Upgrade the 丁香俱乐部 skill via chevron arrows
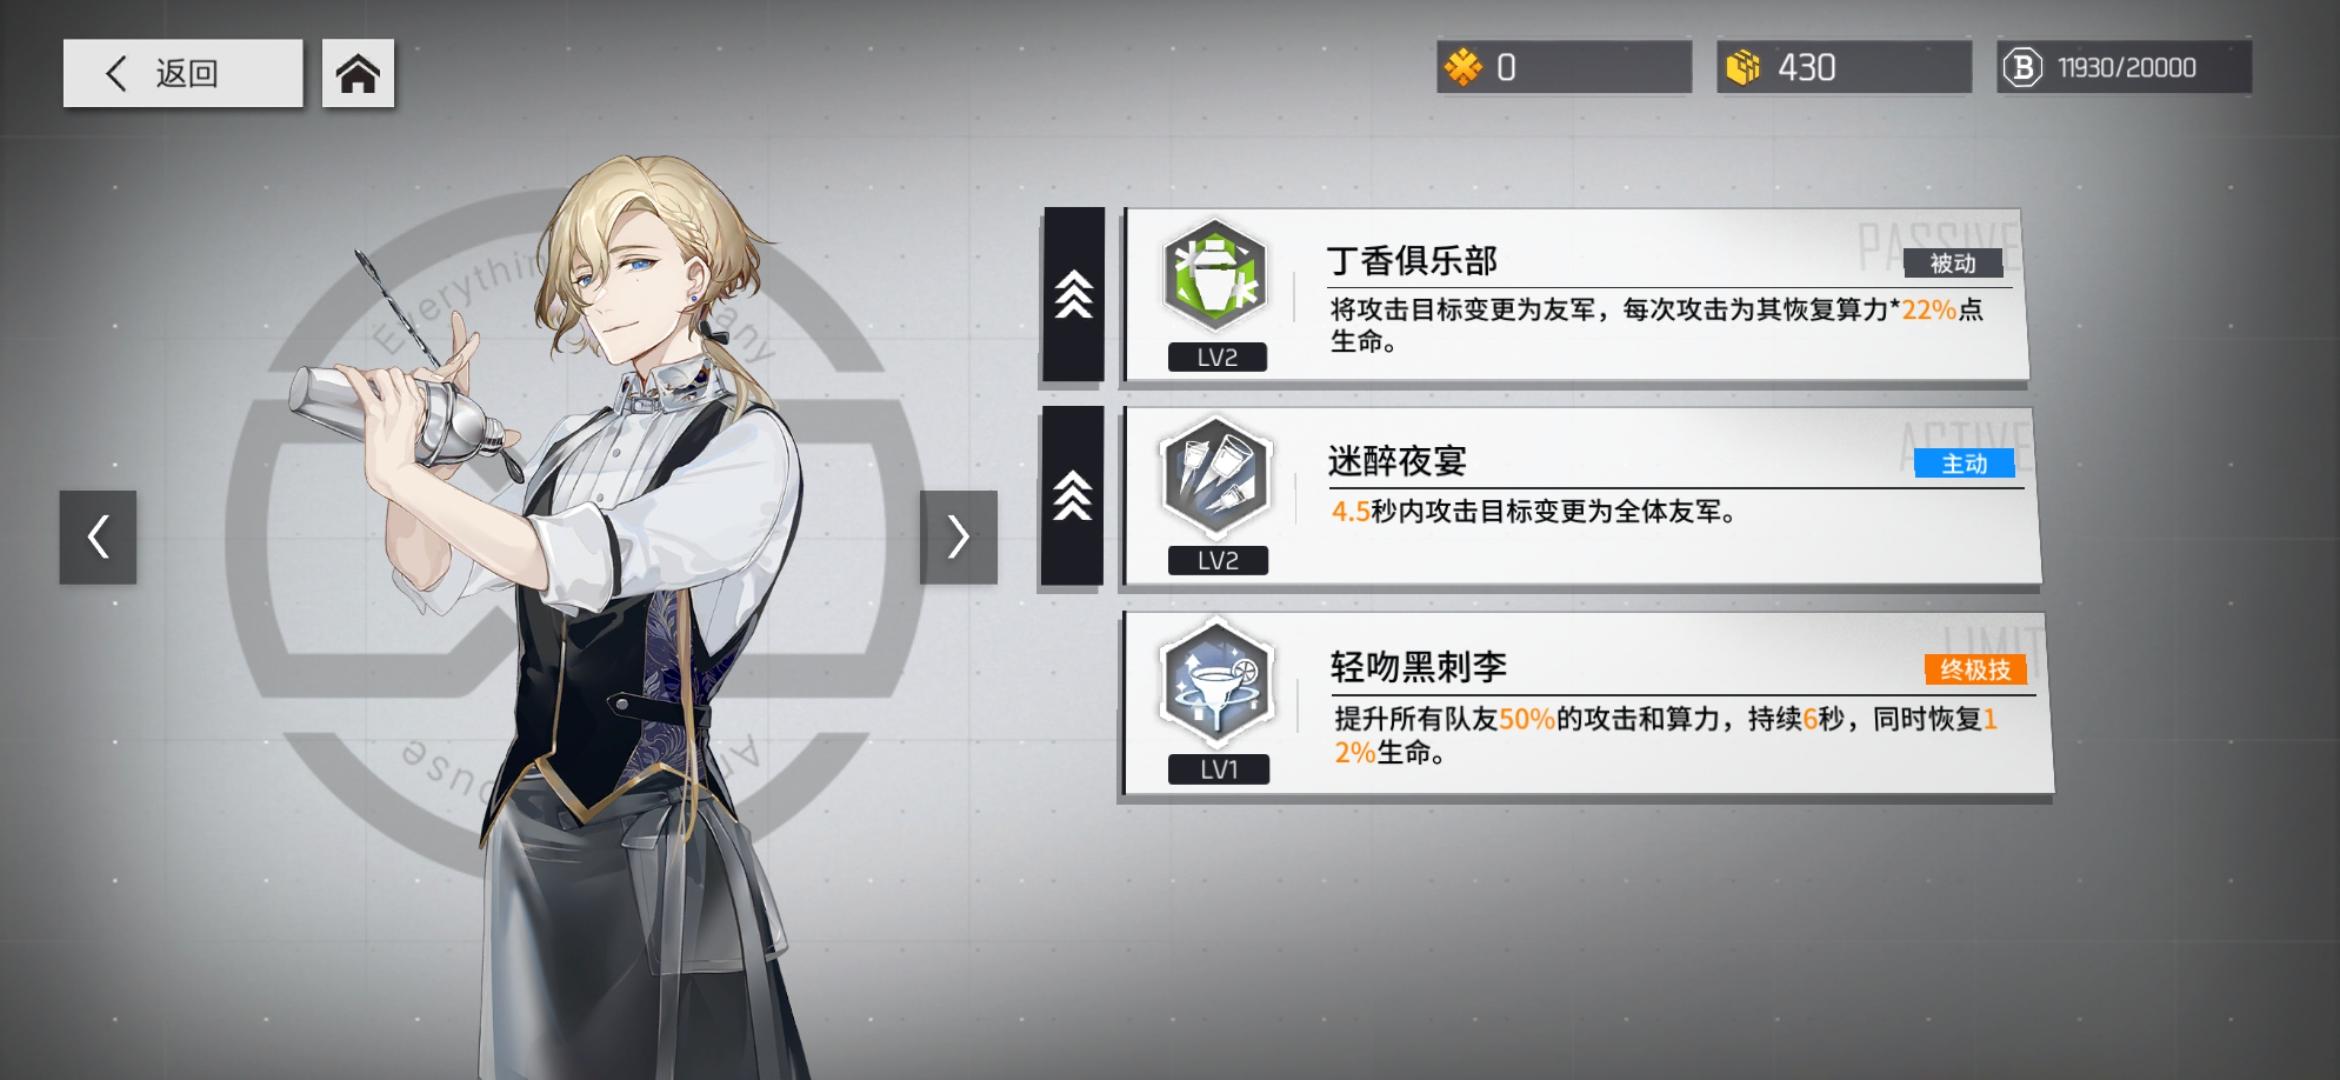This screenshot has height=1080, width=2340. pyautogui.click(x=1074, y=294)
